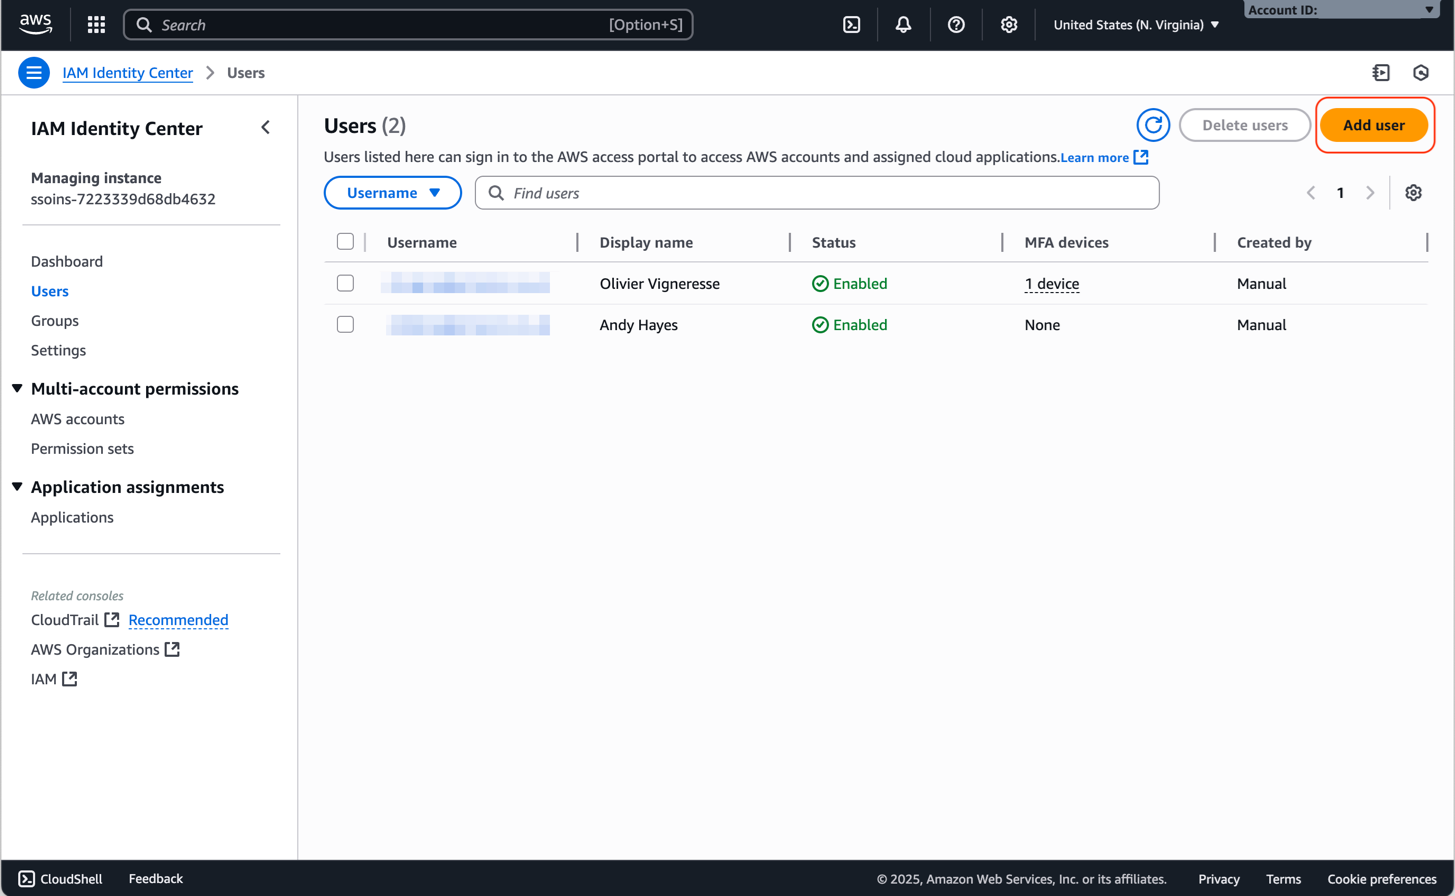Go to Dashboard in the sidebar
This screenshot has height=896, width=1455.
click(67, 262)
